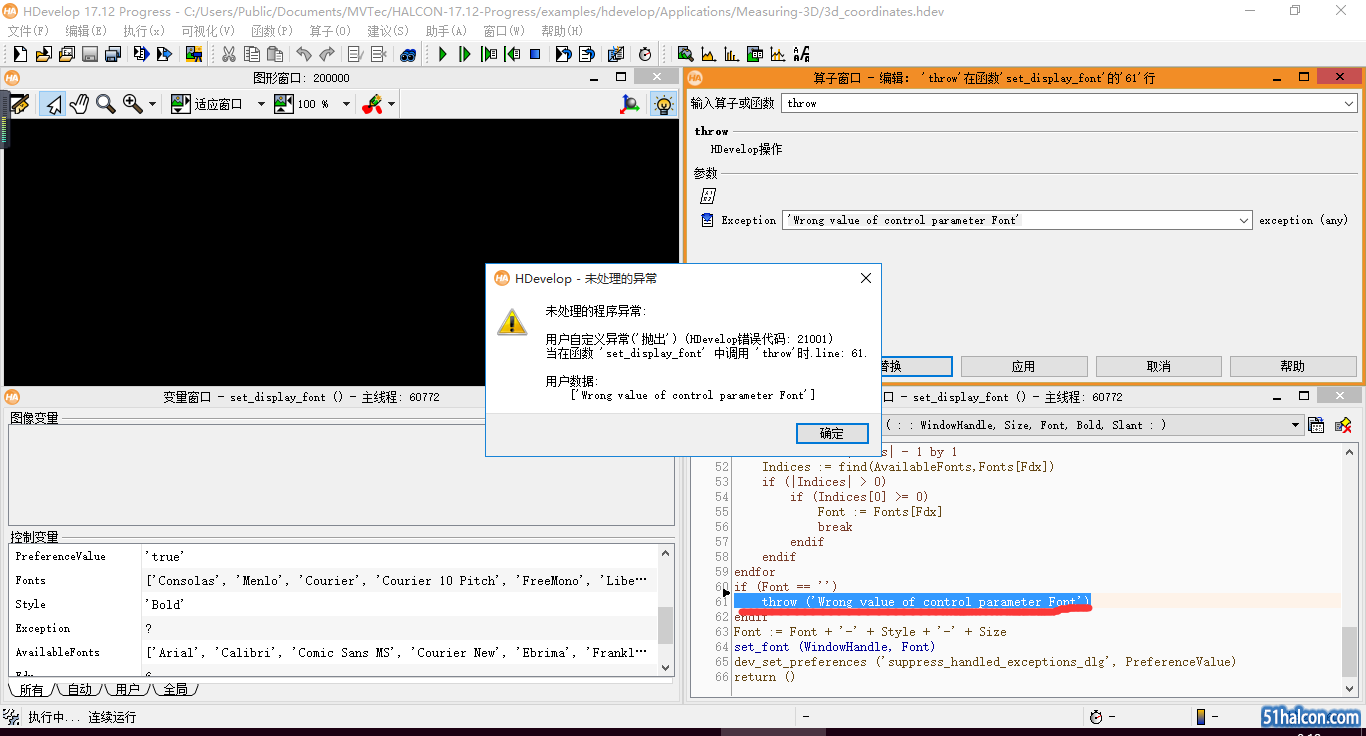Viewport: 1366px width, 736px height.
Task: Click the warning triangle in exception dialog
Action: 512,321
